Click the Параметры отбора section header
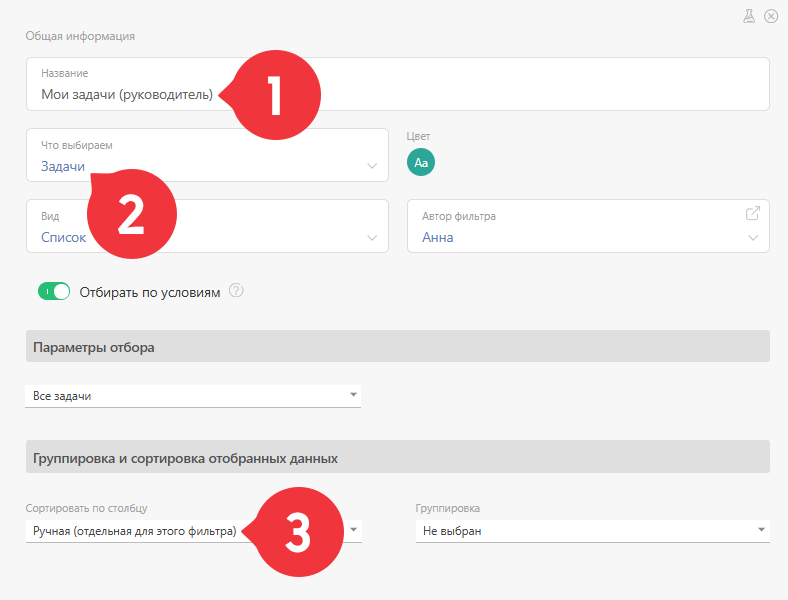 pyautogui.click(x=398, y=346)
